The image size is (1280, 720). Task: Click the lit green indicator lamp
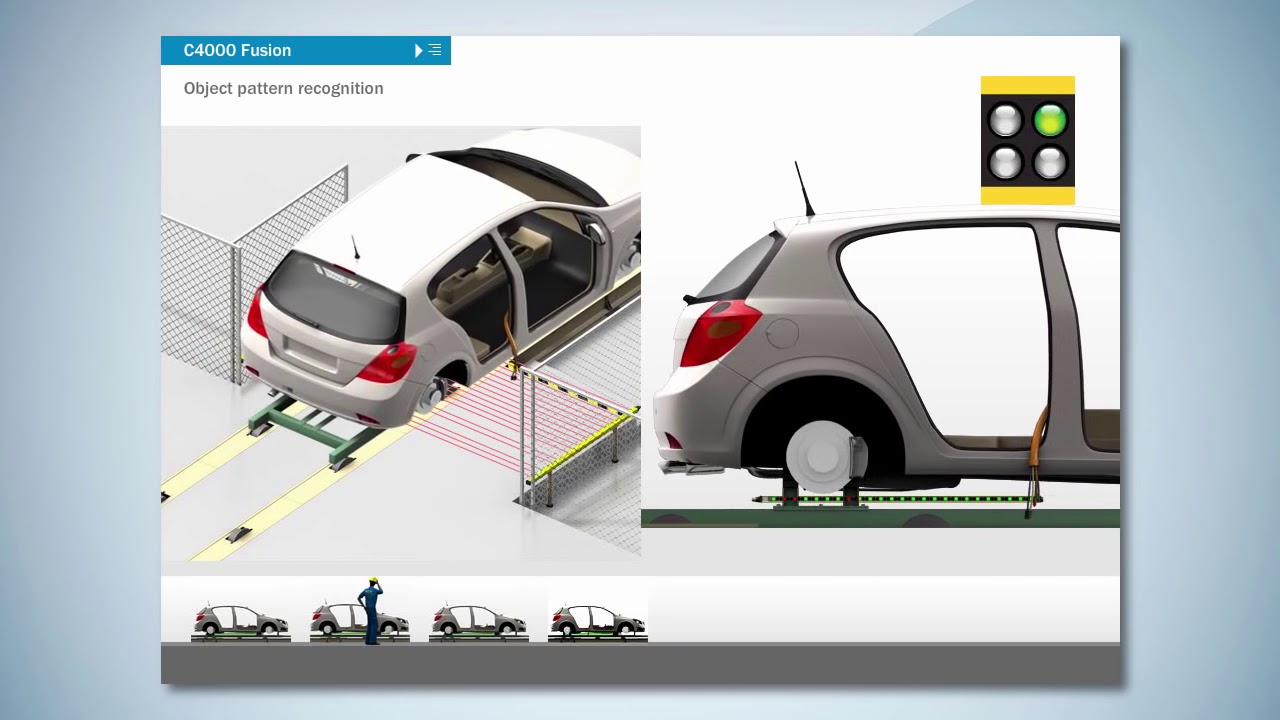click(1050, 120)
